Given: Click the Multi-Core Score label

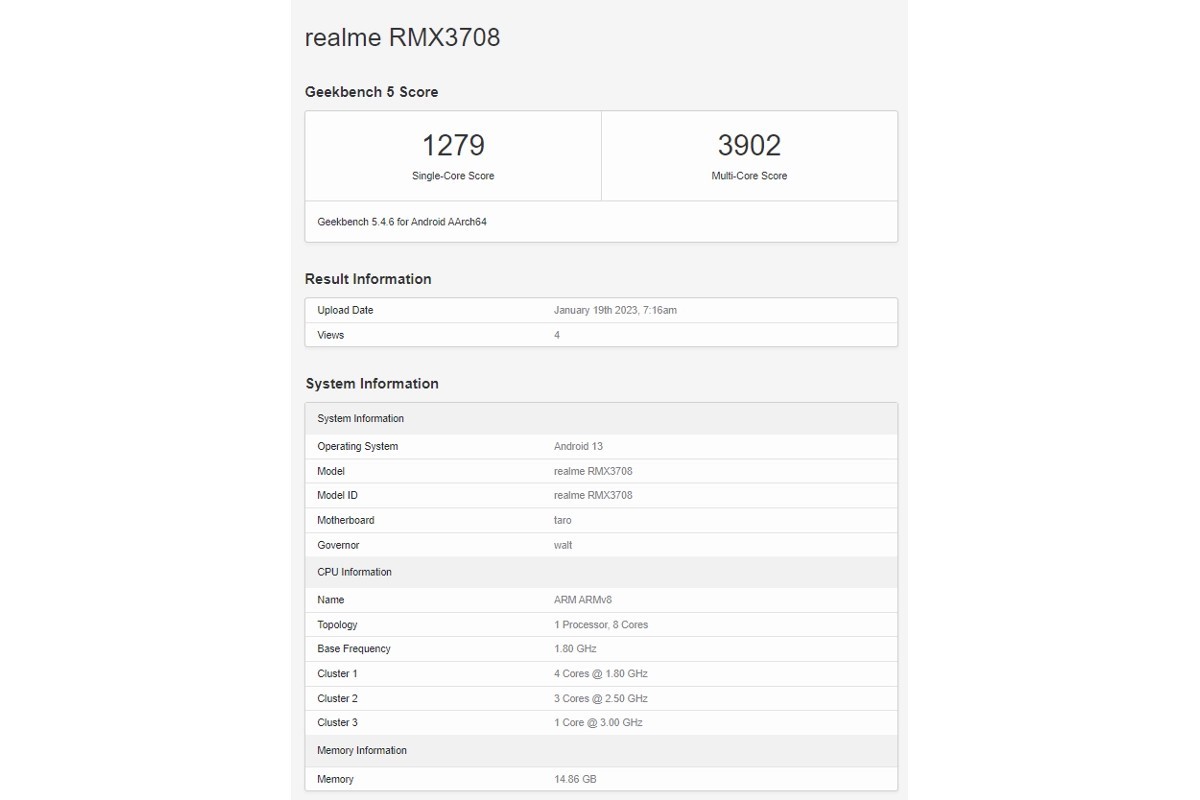Looking at the screenshot, I should 749,176.
